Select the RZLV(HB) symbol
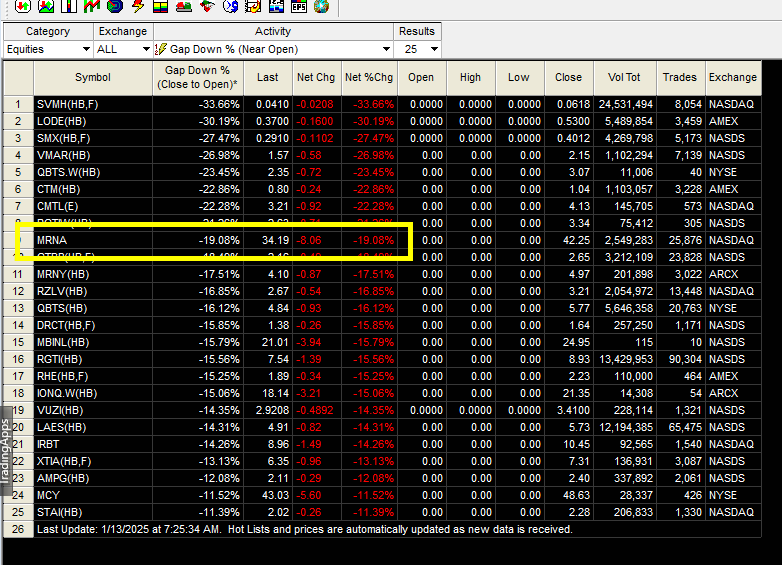This screenshot has height=565, width=782. tap(62, 291)
